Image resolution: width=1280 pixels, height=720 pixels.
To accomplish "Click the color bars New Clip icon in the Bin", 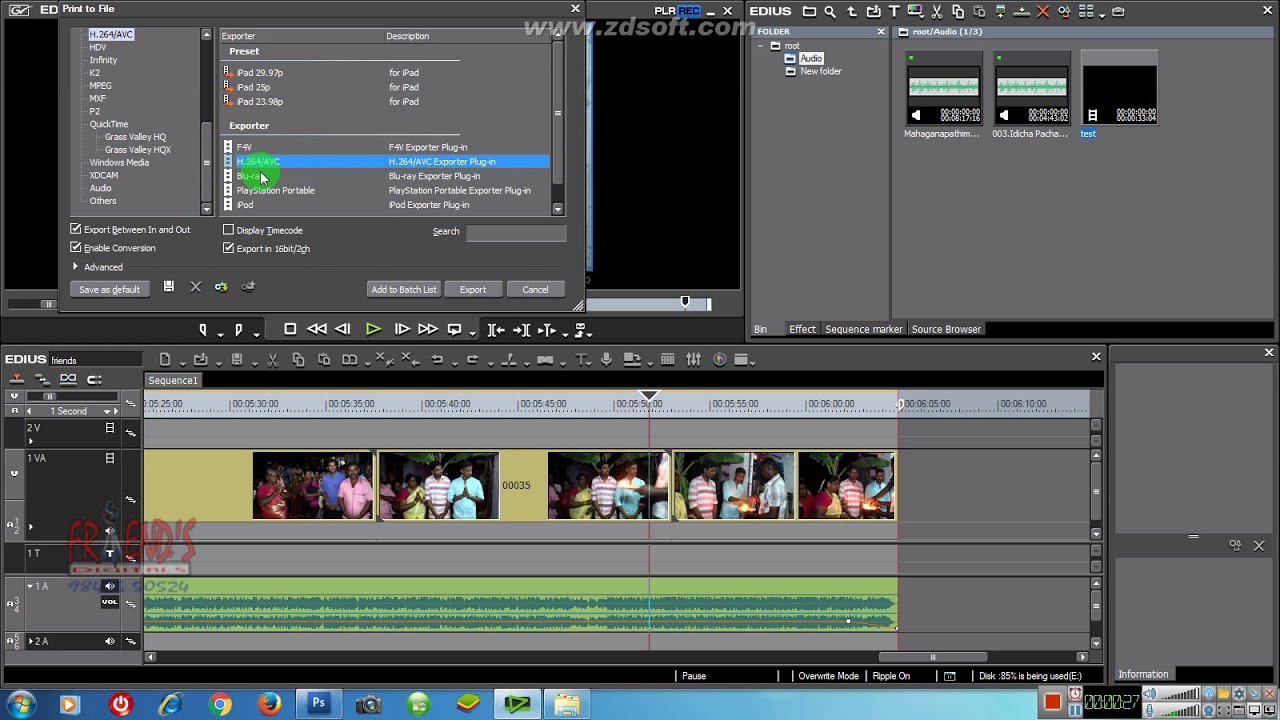I will pyautogui.click(x=916, y=12).
